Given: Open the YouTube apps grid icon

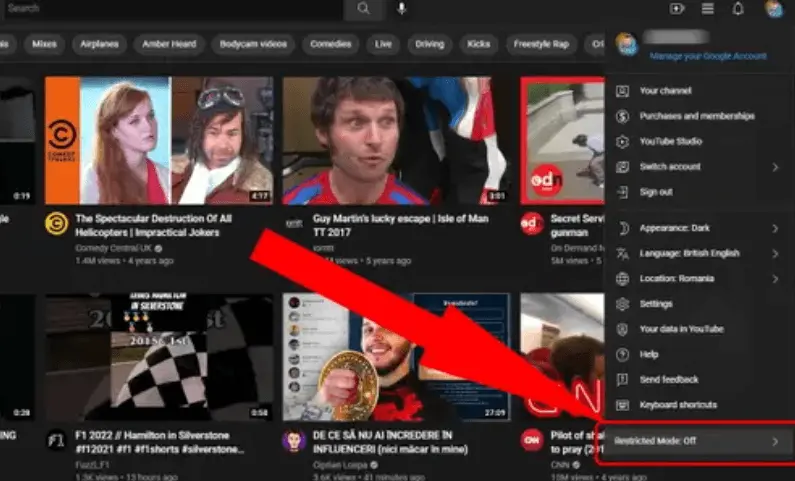Looking at the screenshot, I should click(x=708, y=9).
